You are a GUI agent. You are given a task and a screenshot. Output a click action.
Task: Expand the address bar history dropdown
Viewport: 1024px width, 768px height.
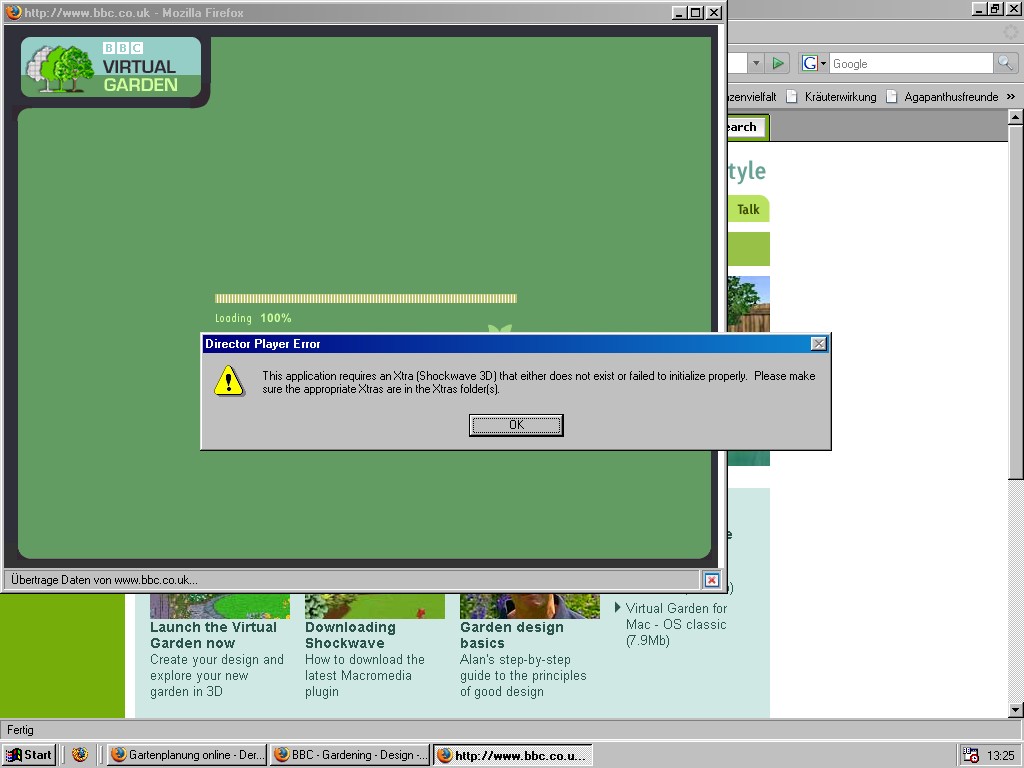(756, 63)
